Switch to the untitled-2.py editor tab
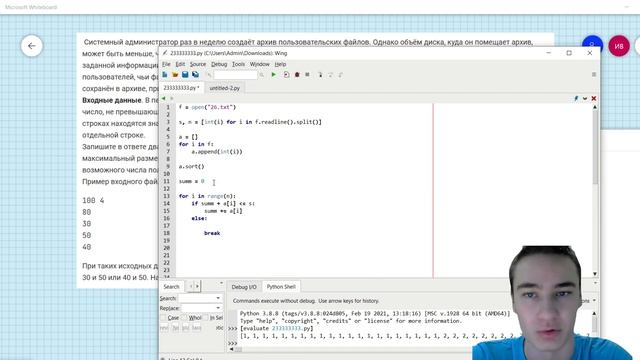 [224, 88]
